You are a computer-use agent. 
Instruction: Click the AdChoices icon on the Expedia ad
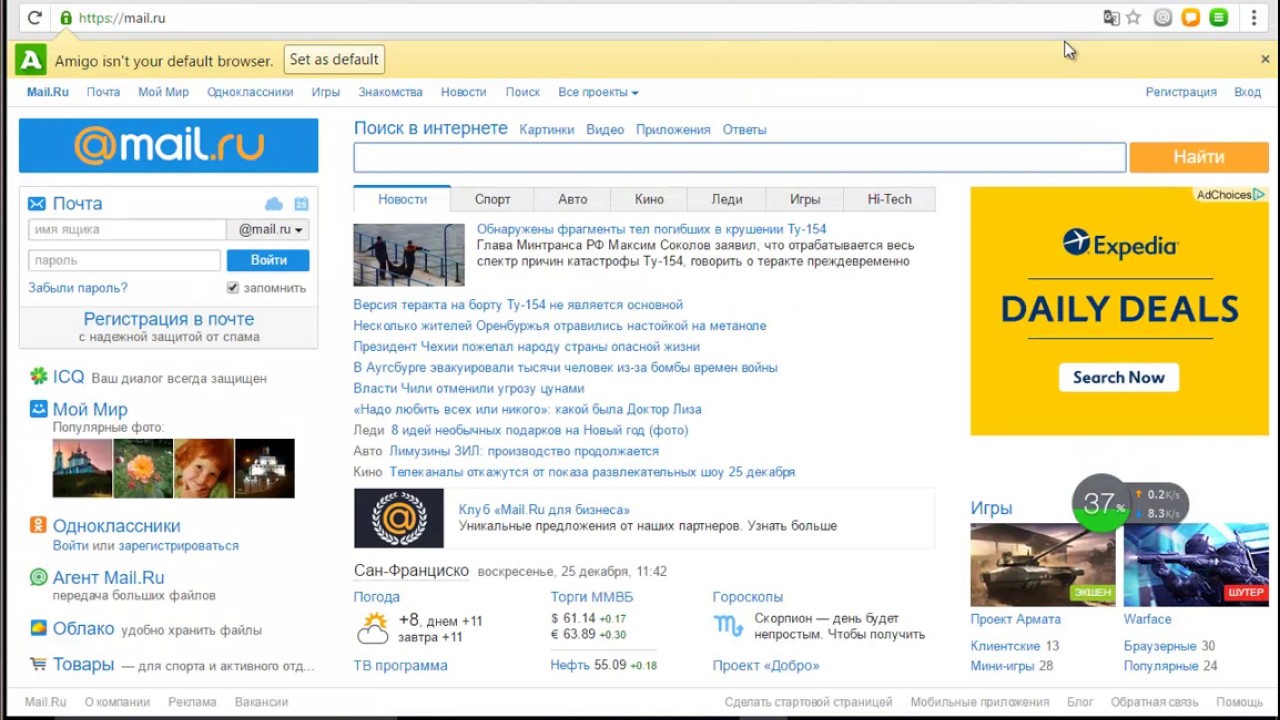coord(1259,195)
